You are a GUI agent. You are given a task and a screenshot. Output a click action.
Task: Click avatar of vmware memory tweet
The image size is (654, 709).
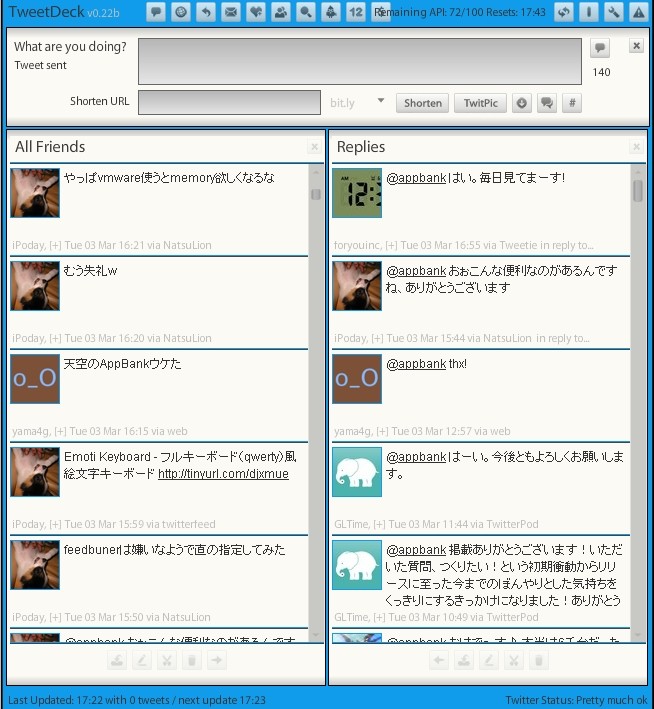[x=35, y=193]
